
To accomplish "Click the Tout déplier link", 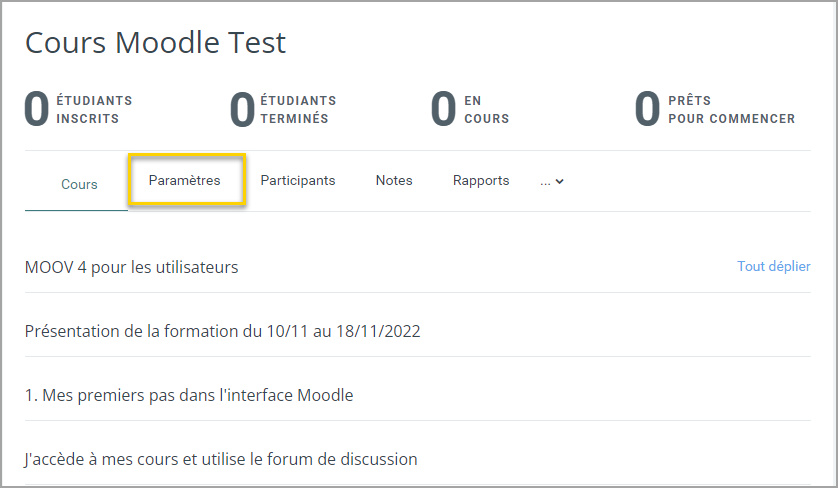I will [x=774, y=266].
